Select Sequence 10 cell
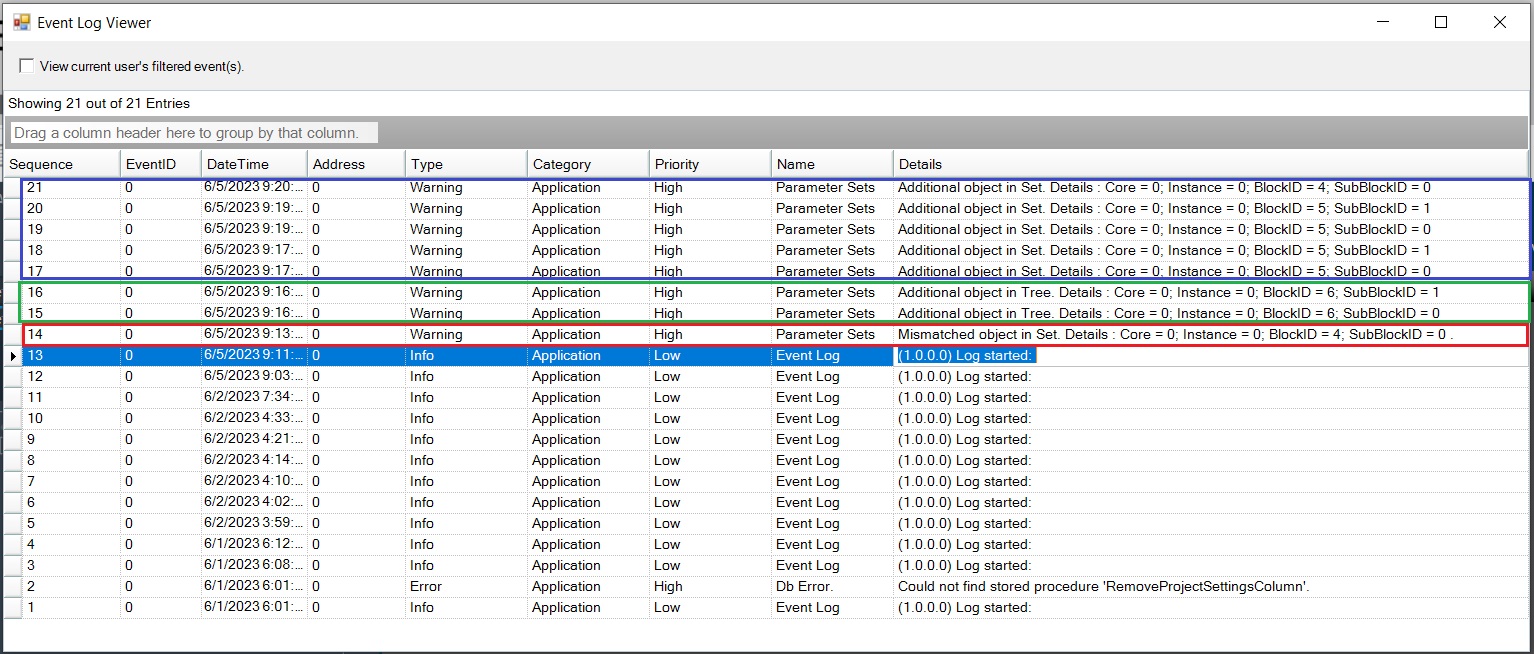 [71, 418]
